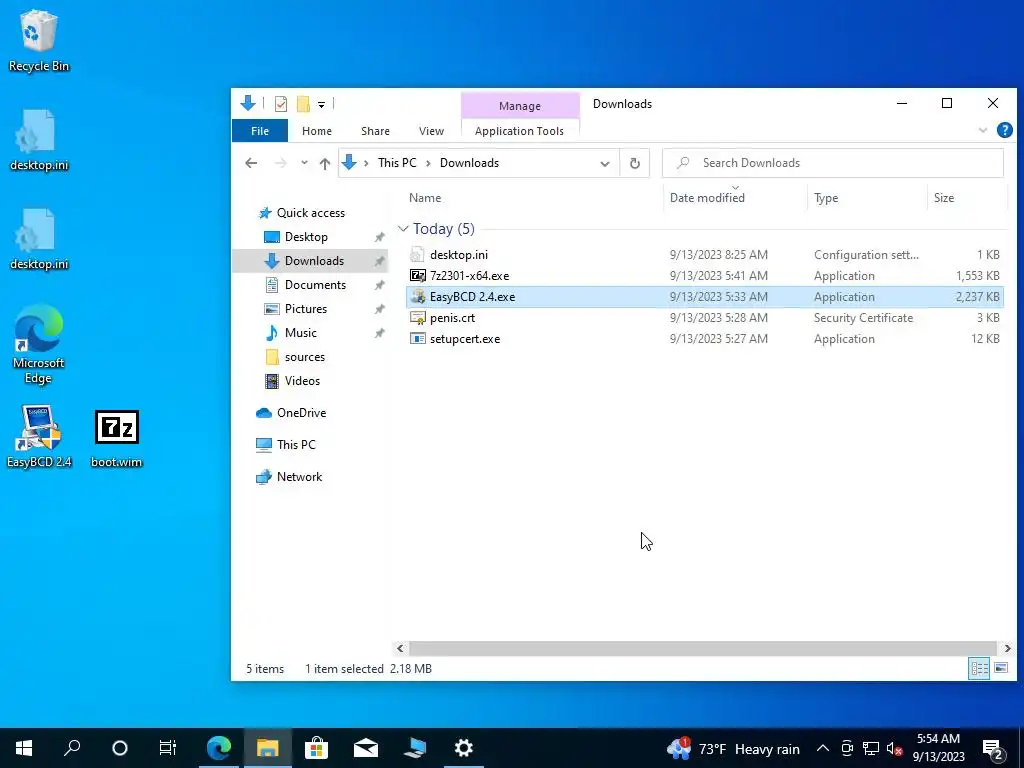
Task: Click the horizontal scrollbar track
Action: coord(702,648)
